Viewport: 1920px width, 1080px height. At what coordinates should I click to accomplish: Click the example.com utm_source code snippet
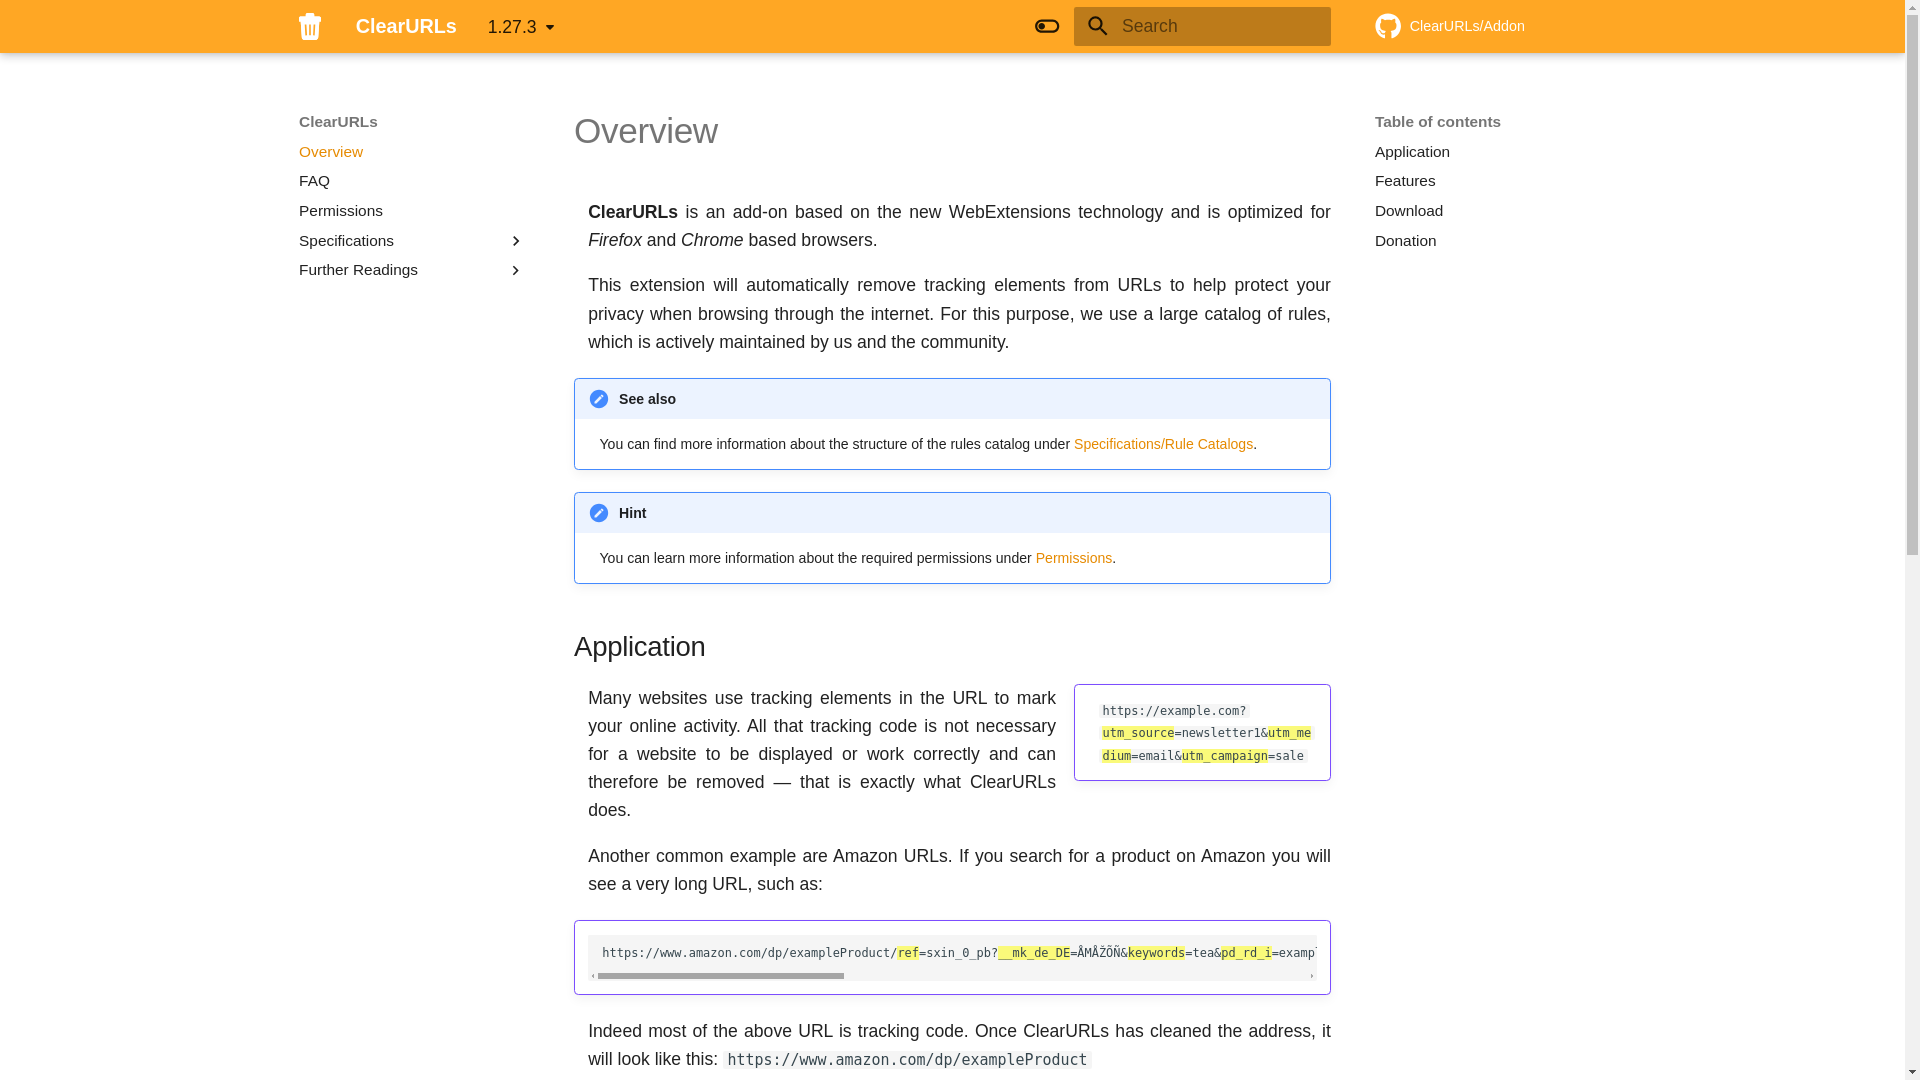click(x=1206, y=733)
